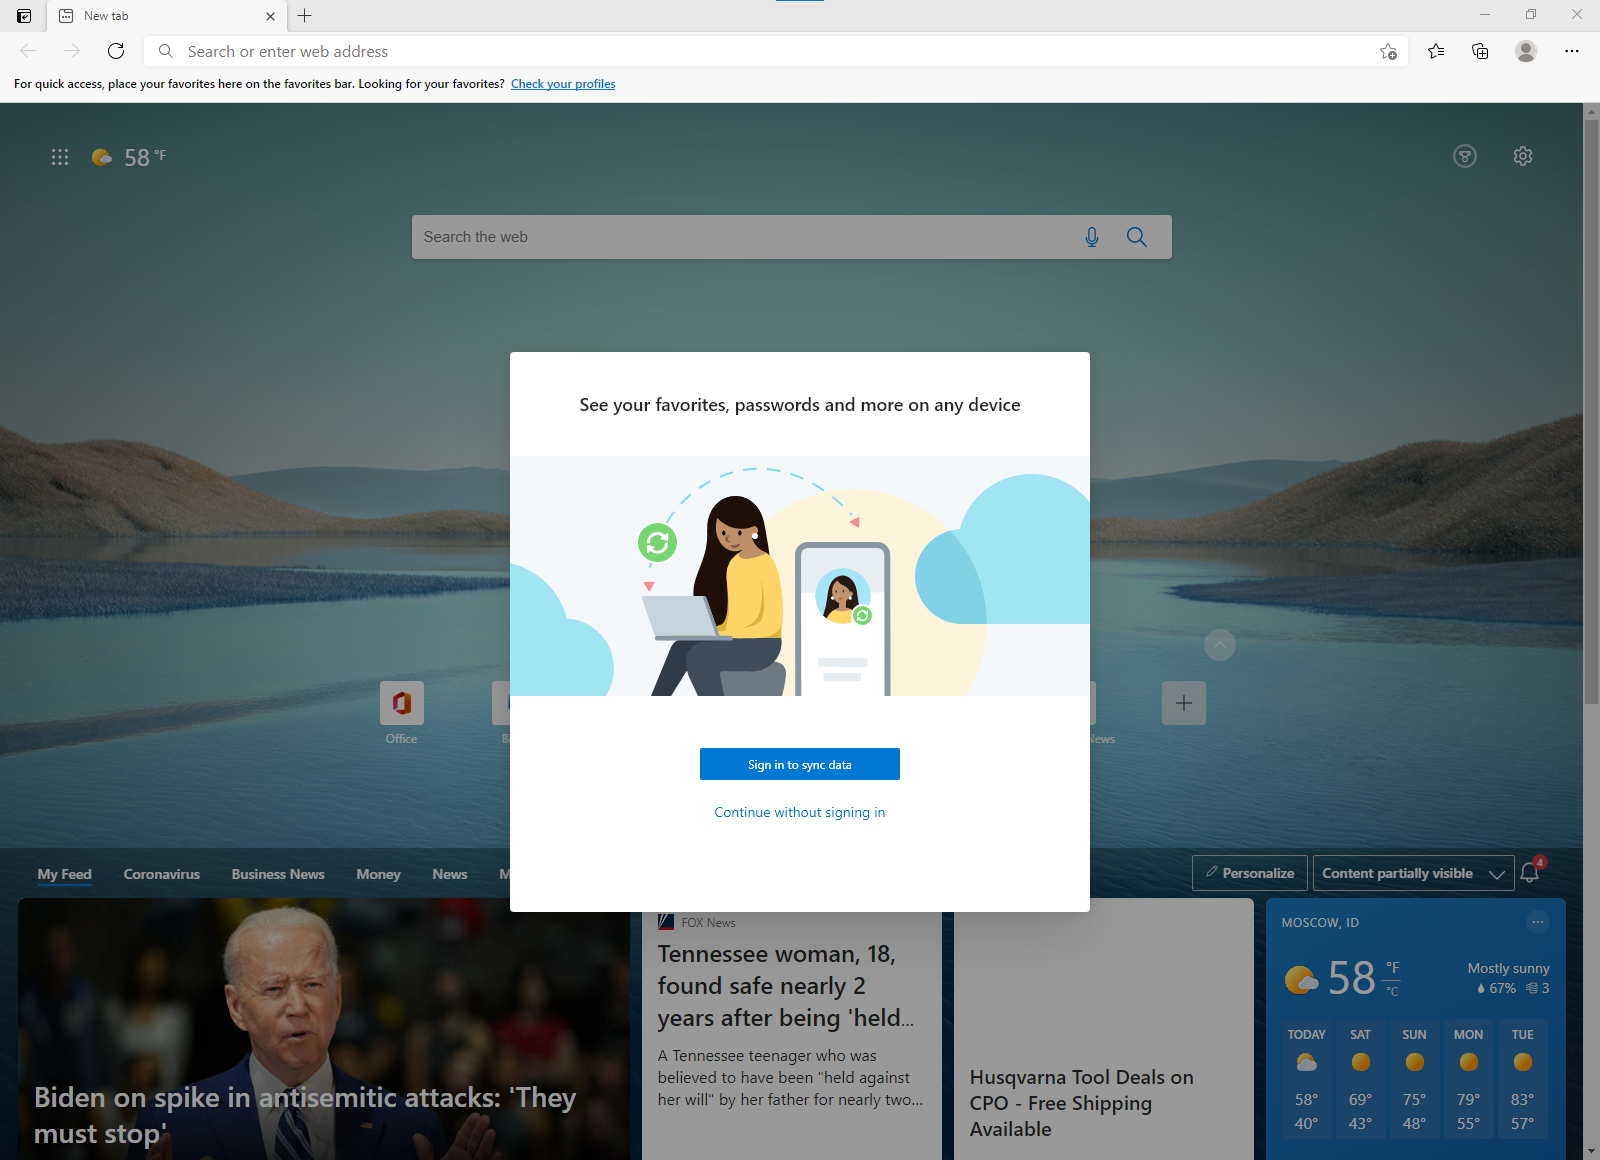Screen dimensions: 1600x1160
Task: Refresh the current page
Action: pos(116,51)
